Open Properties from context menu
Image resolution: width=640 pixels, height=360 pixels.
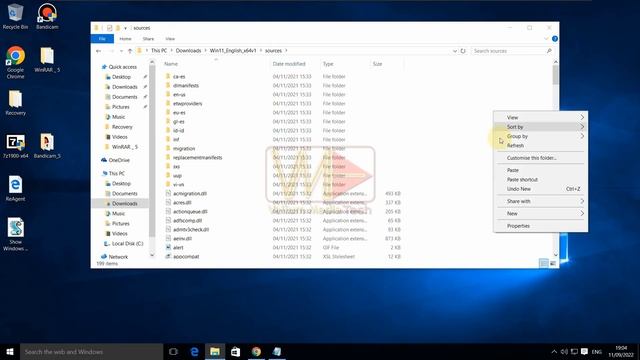point(540,226)
